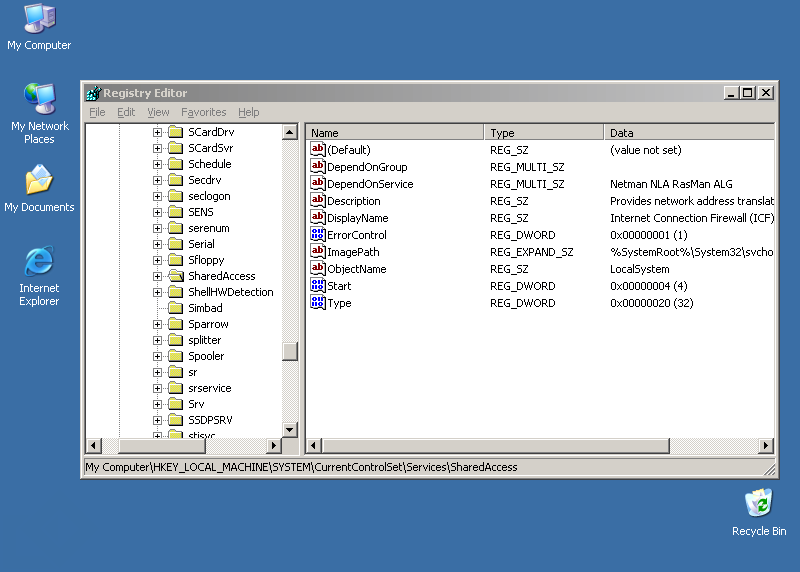Click the string icon beside DisplayName

point(317,217)
